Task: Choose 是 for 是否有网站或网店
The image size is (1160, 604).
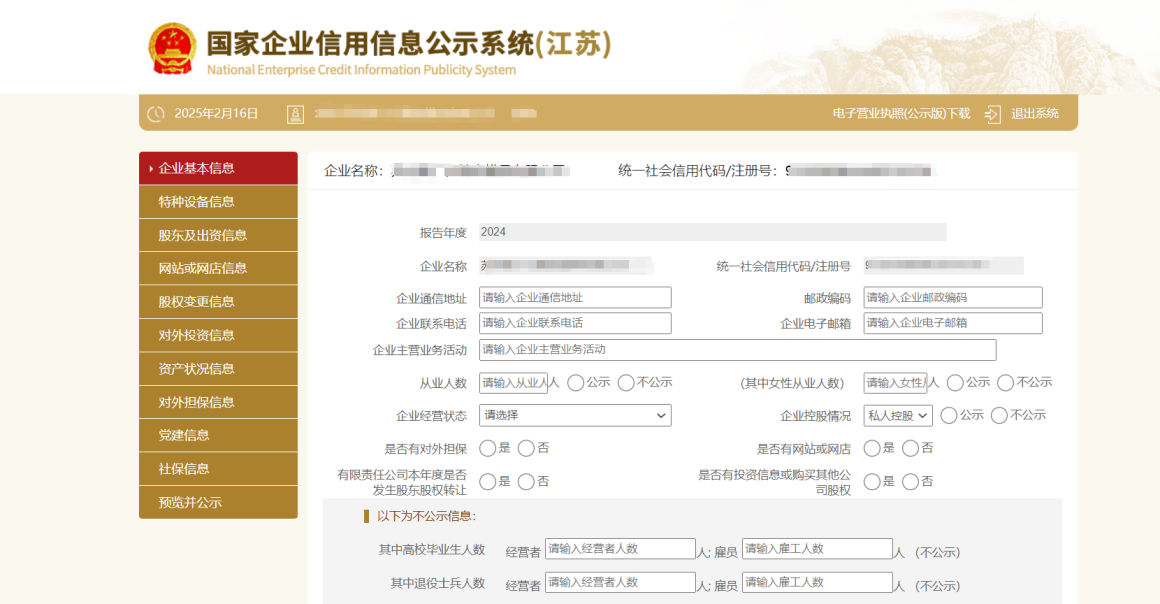Action: click(872, 448)
